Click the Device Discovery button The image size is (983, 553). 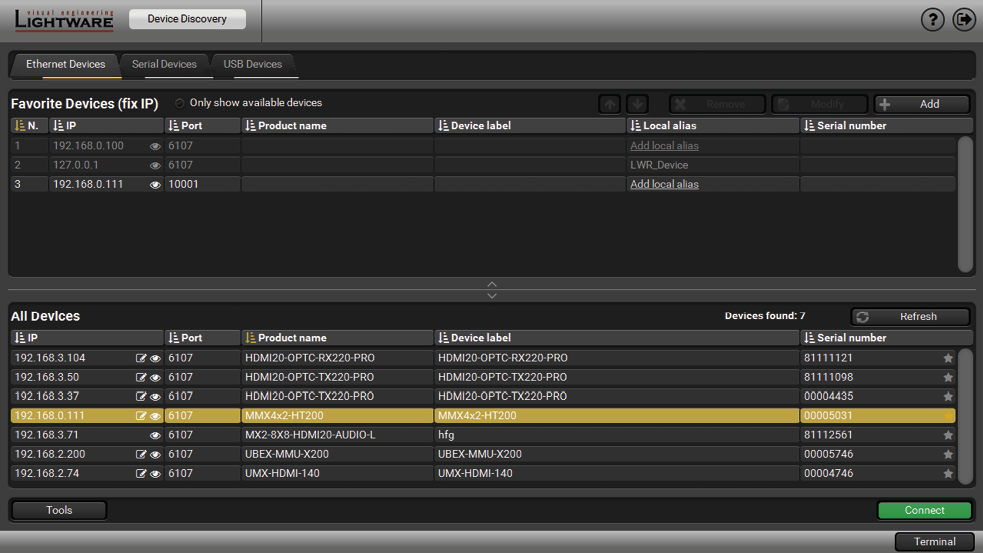187,19
